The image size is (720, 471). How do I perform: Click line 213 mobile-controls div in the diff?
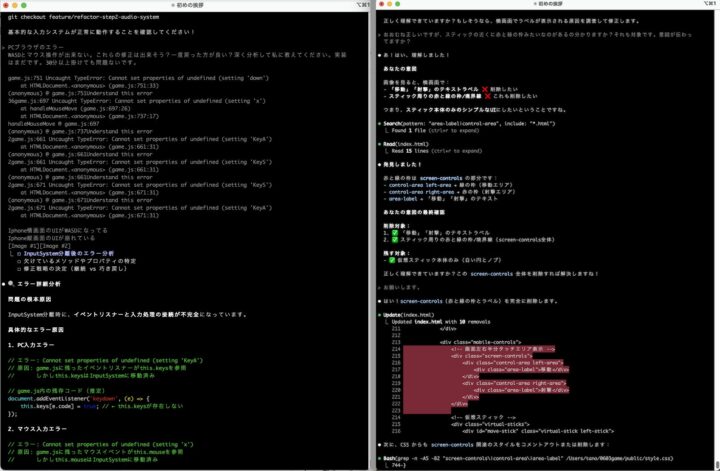[x=480, y=342]
